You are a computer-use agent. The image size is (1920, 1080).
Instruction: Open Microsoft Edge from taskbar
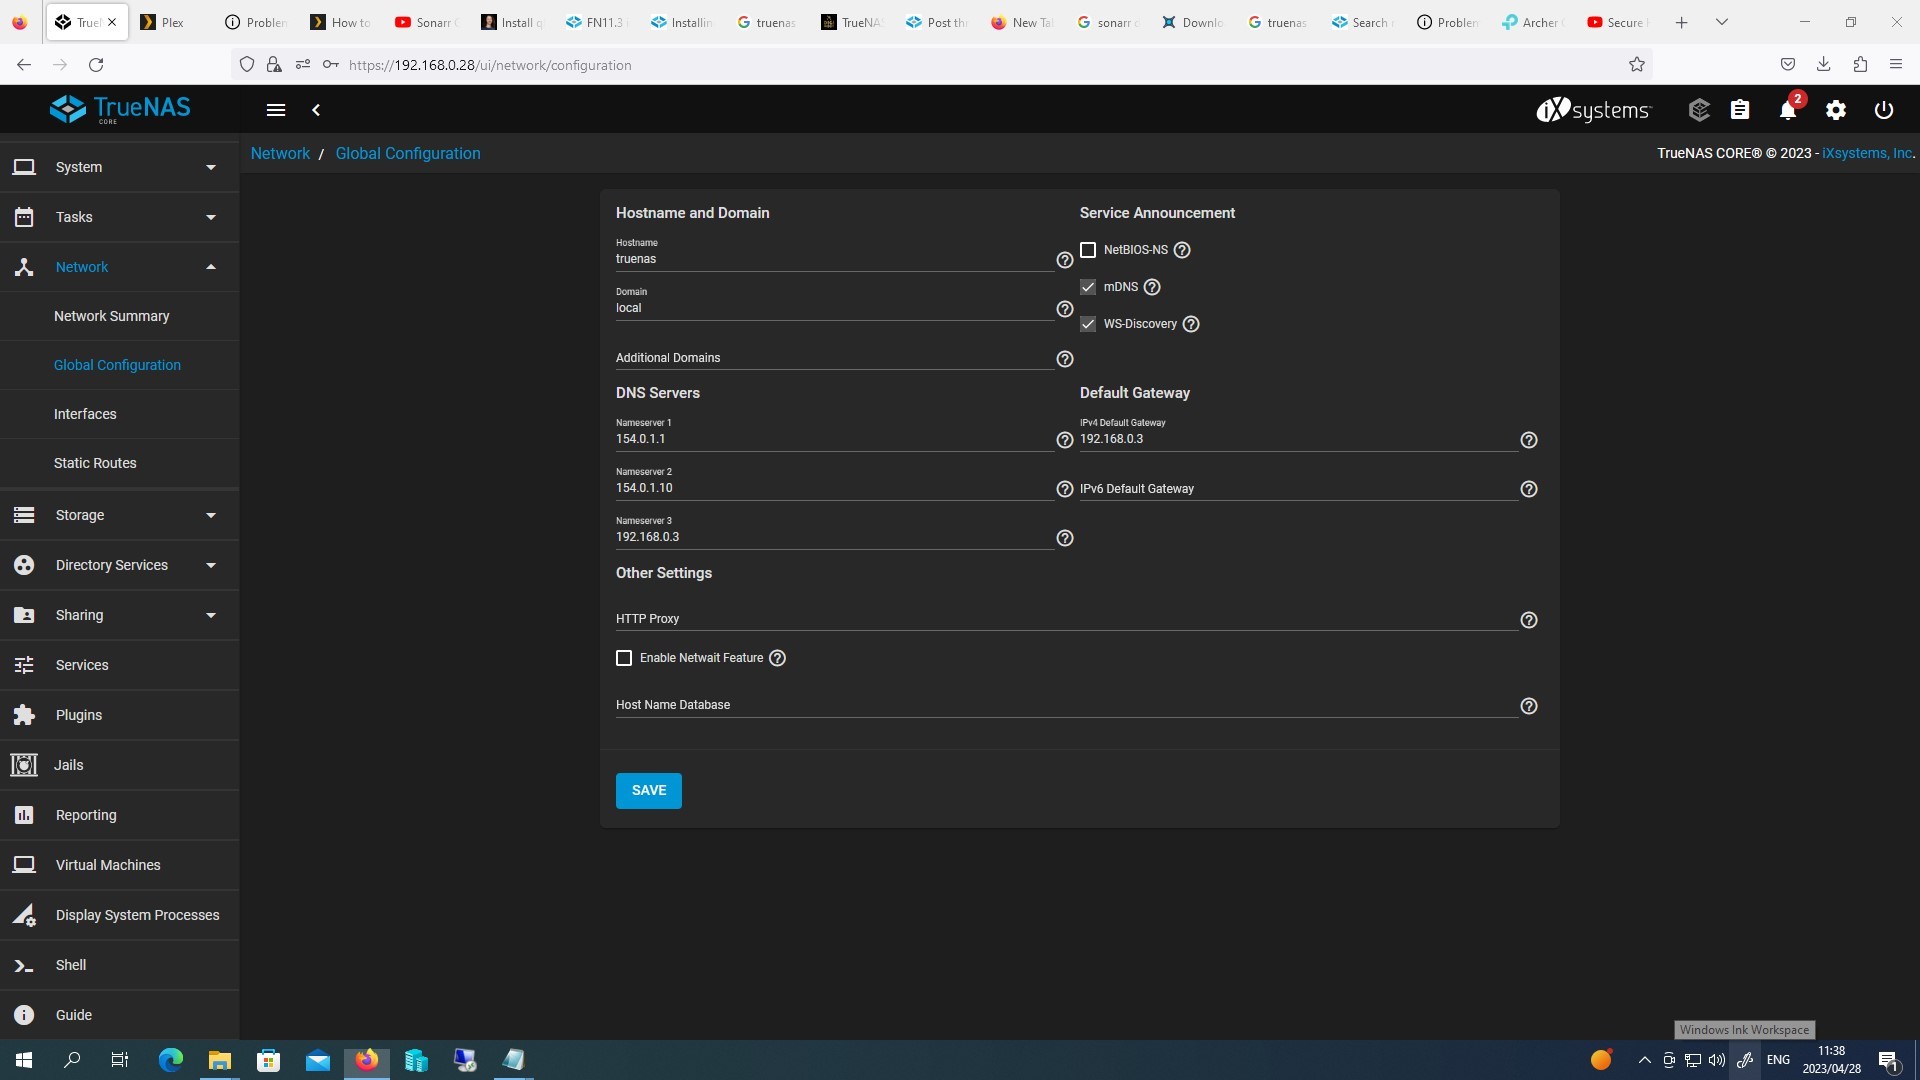170,1060
